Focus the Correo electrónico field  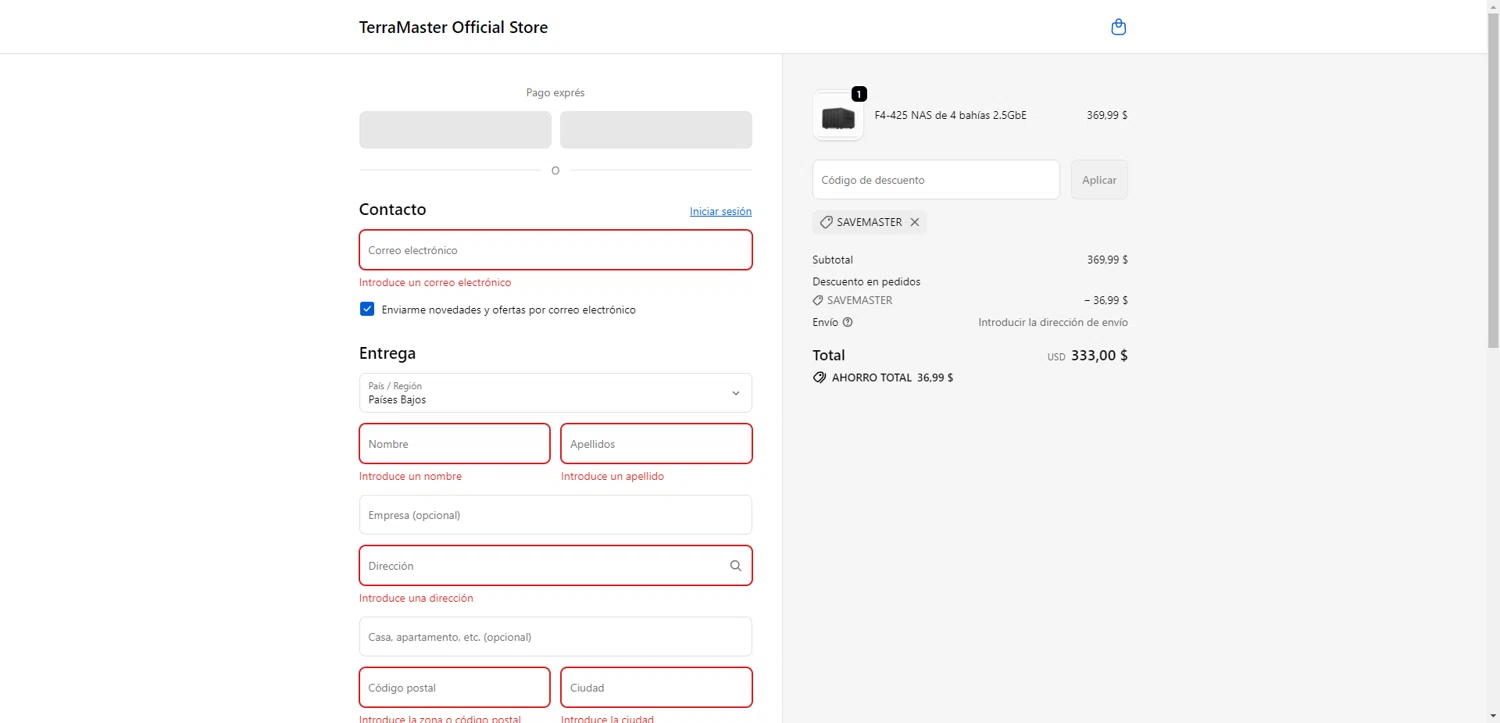click(x=555, y=250)
